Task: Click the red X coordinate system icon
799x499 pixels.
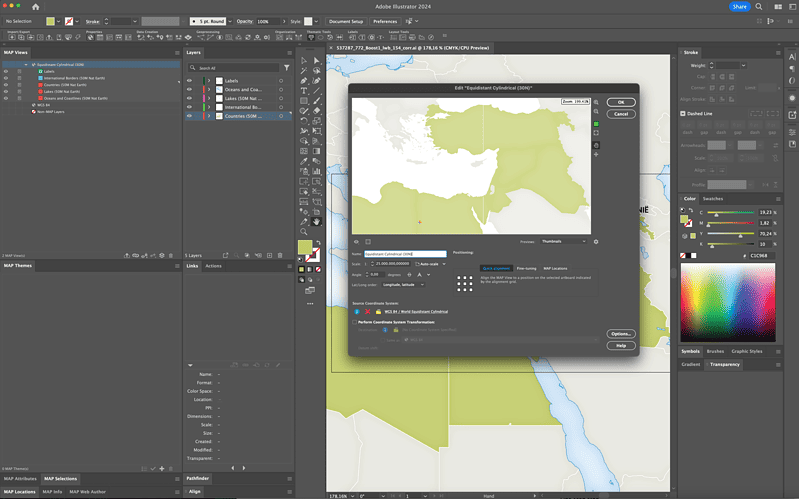Action: [367, 311]
